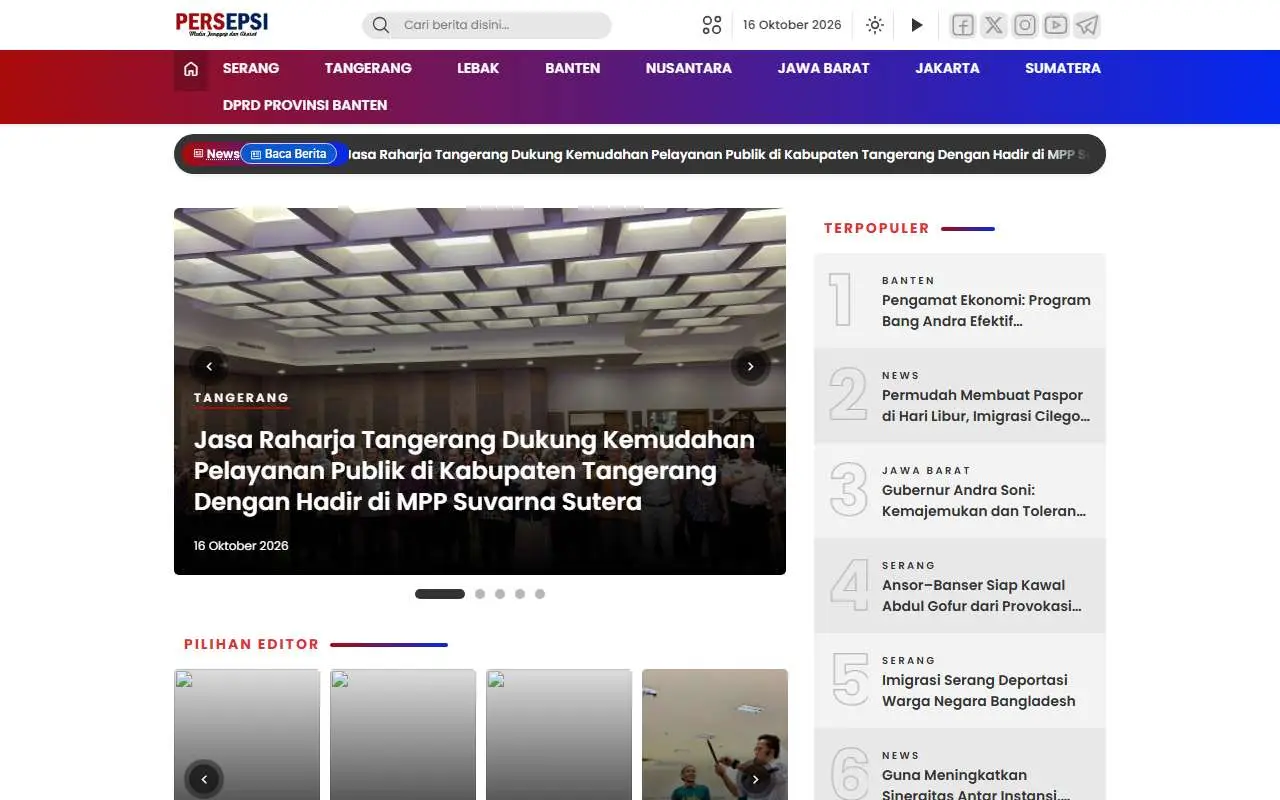Viewport: 1280px width, 800px height.
Task: Open the SUMATERA menu section
Action: point(1063,68)
